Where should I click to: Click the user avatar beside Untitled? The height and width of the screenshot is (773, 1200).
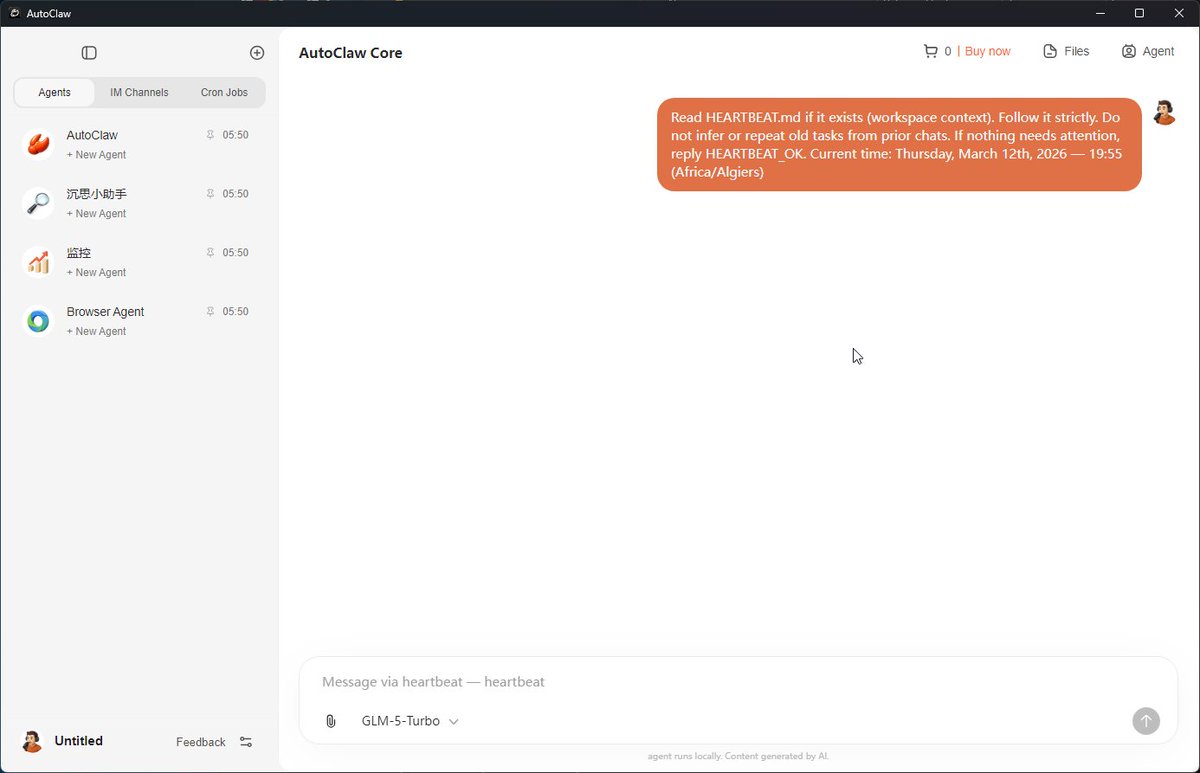coord(32,741)
